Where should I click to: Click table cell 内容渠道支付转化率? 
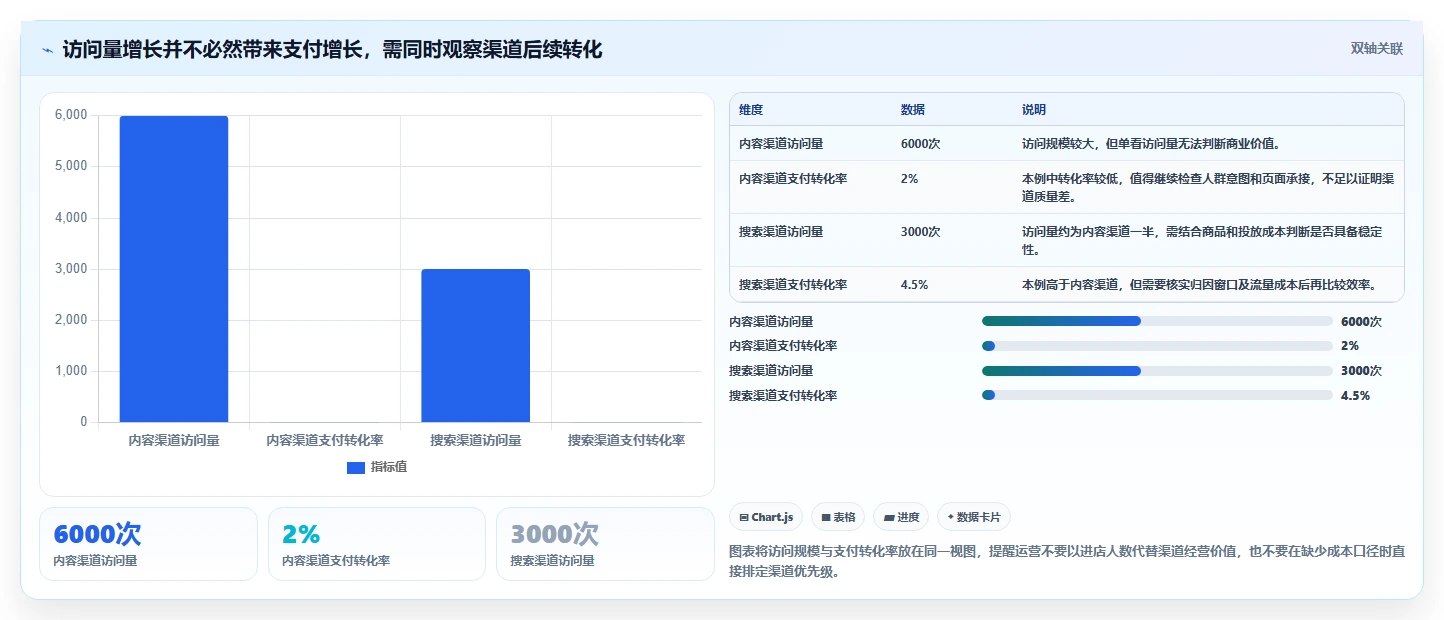pos(793,179)
